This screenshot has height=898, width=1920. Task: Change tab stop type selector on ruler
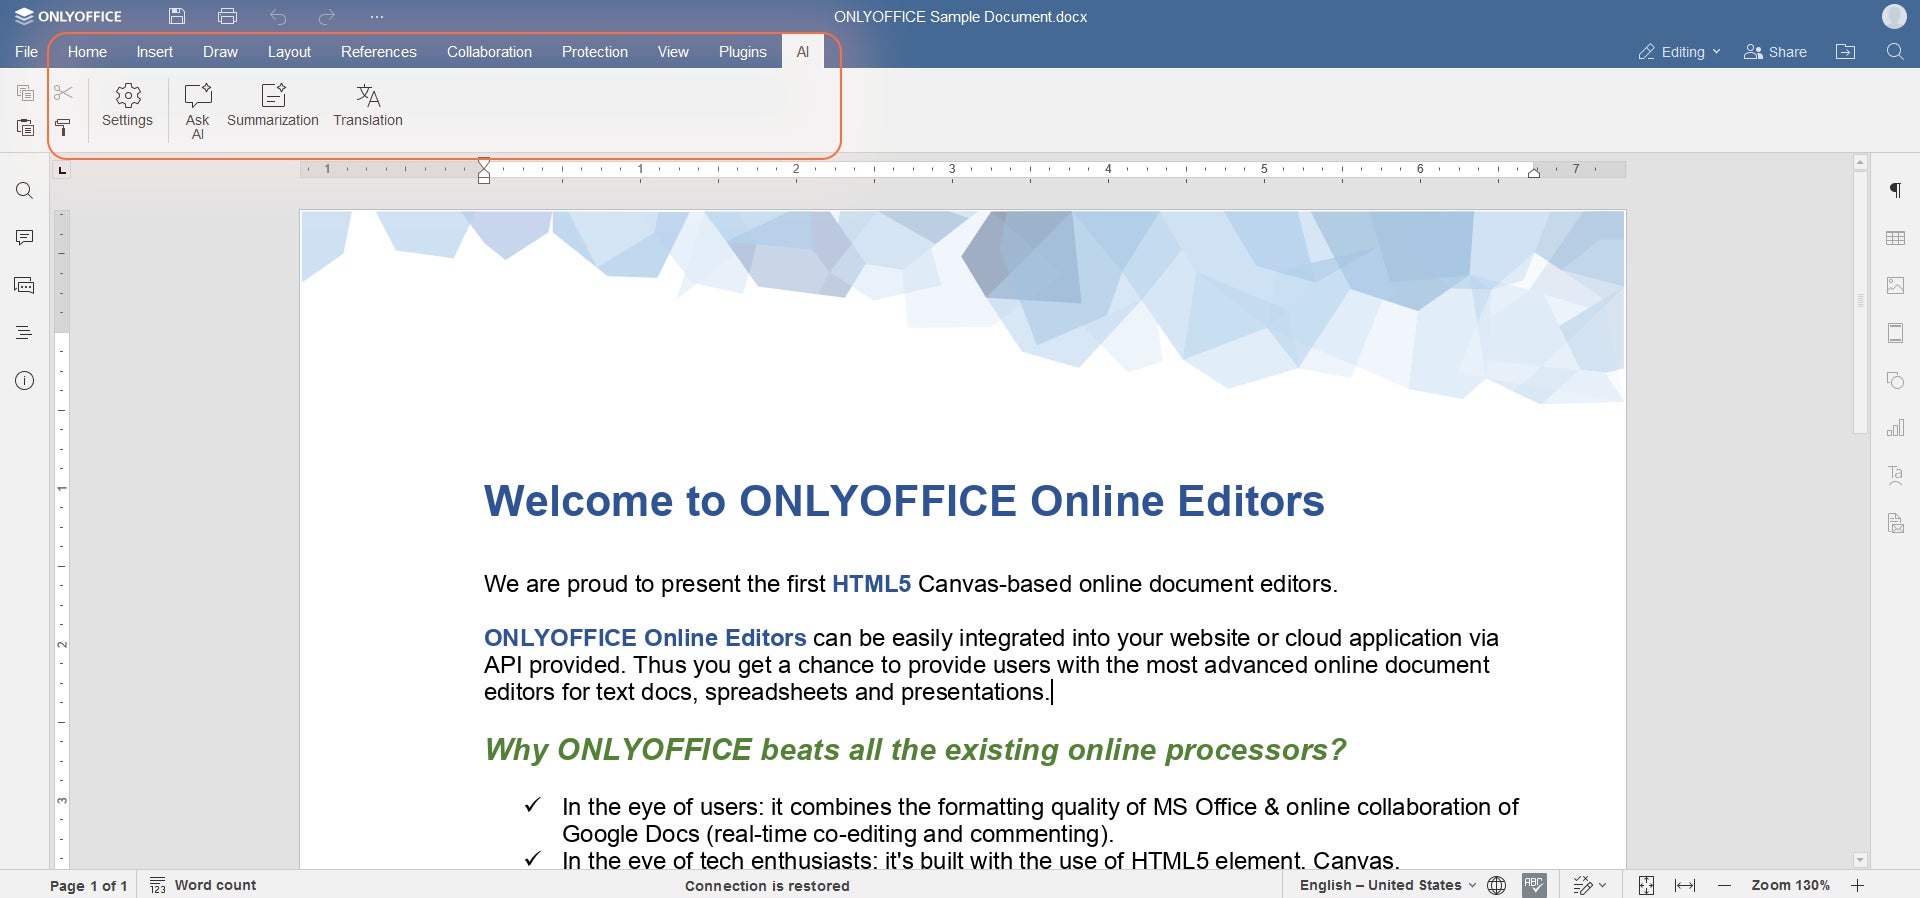62,170
